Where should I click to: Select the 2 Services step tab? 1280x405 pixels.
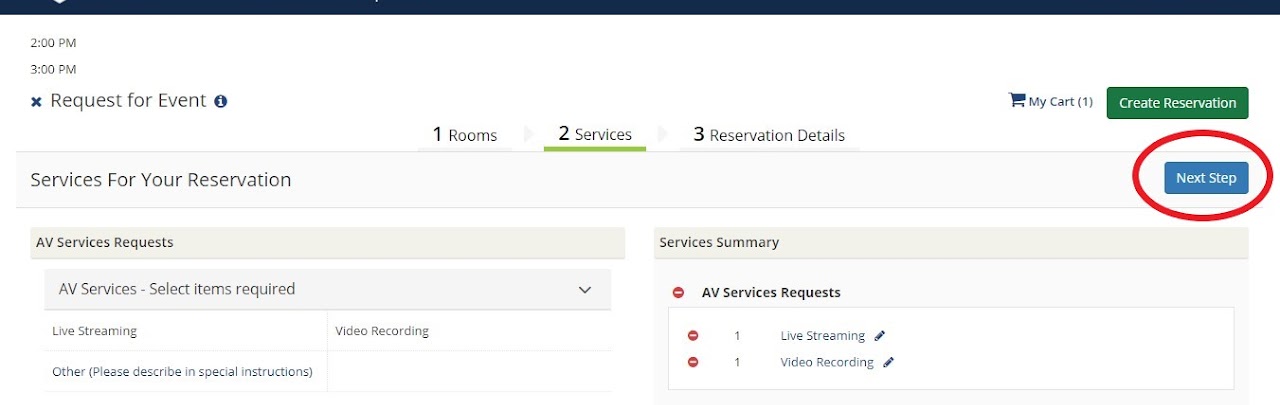click(x=595, y=135)
